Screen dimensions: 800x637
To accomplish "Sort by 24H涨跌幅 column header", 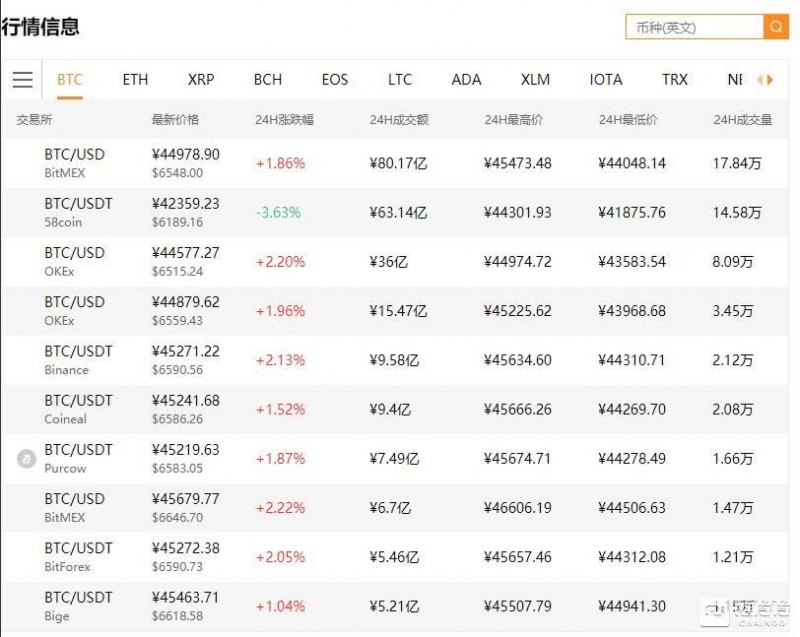I will (284, 120).
